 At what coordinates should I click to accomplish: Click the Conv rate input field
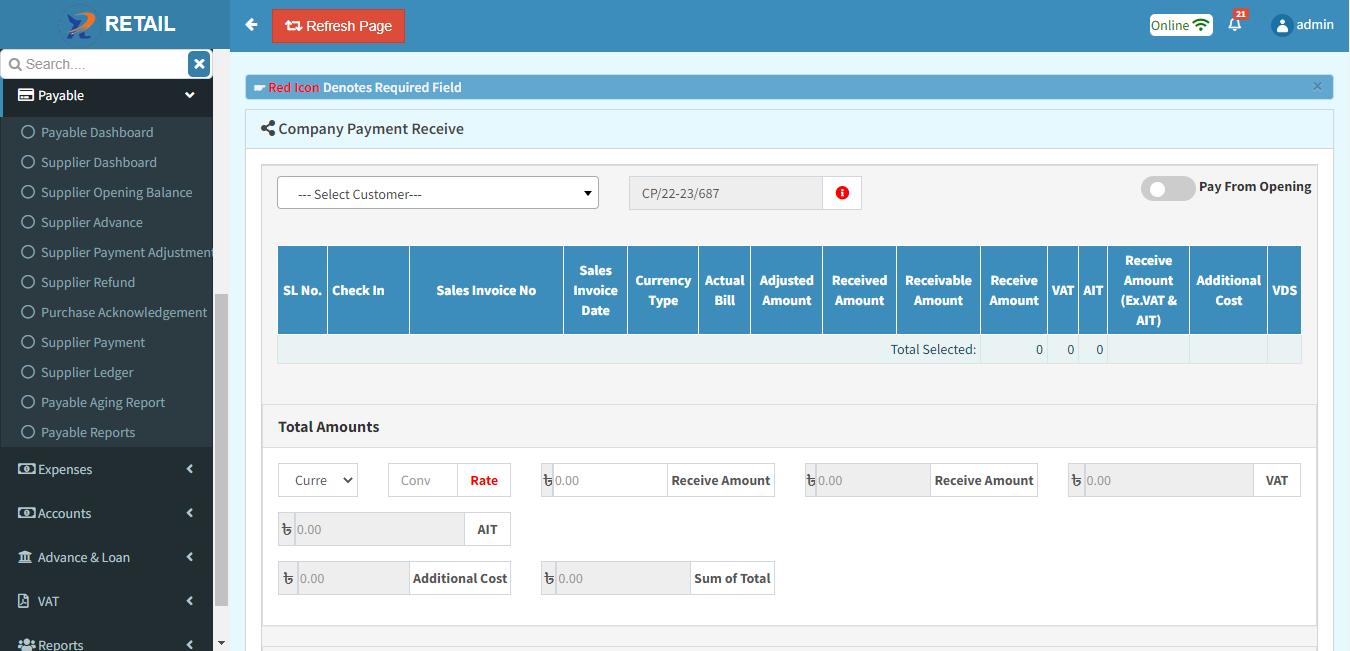422,480
